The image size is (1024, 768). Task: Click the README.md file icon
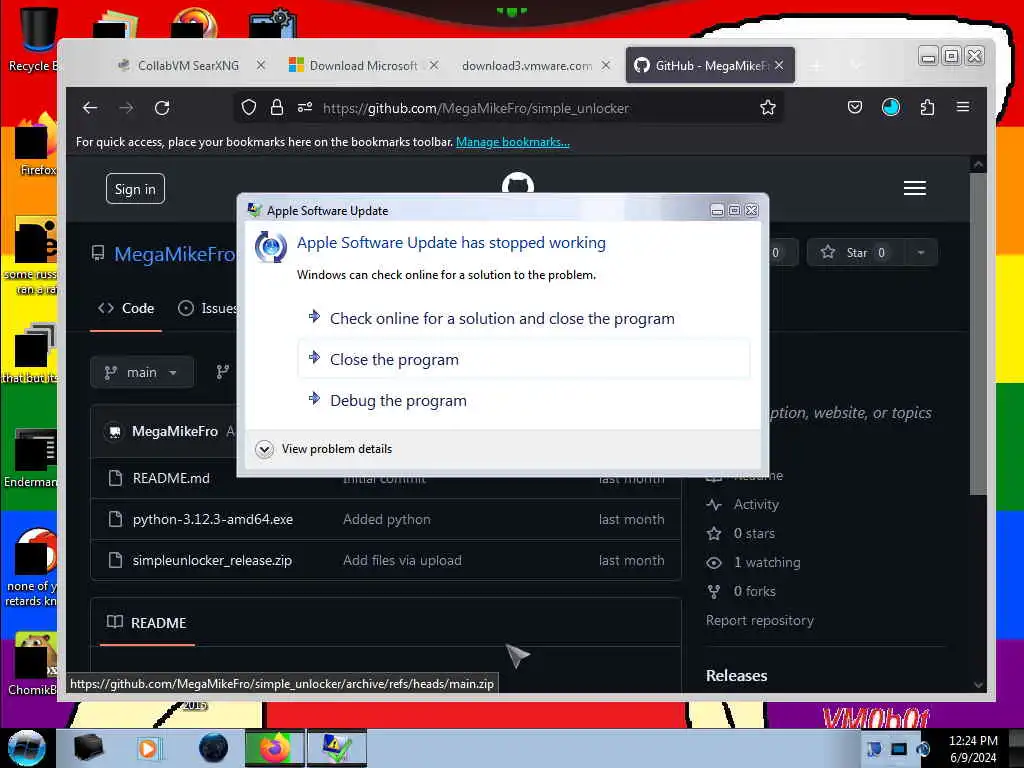pos(116,478)
